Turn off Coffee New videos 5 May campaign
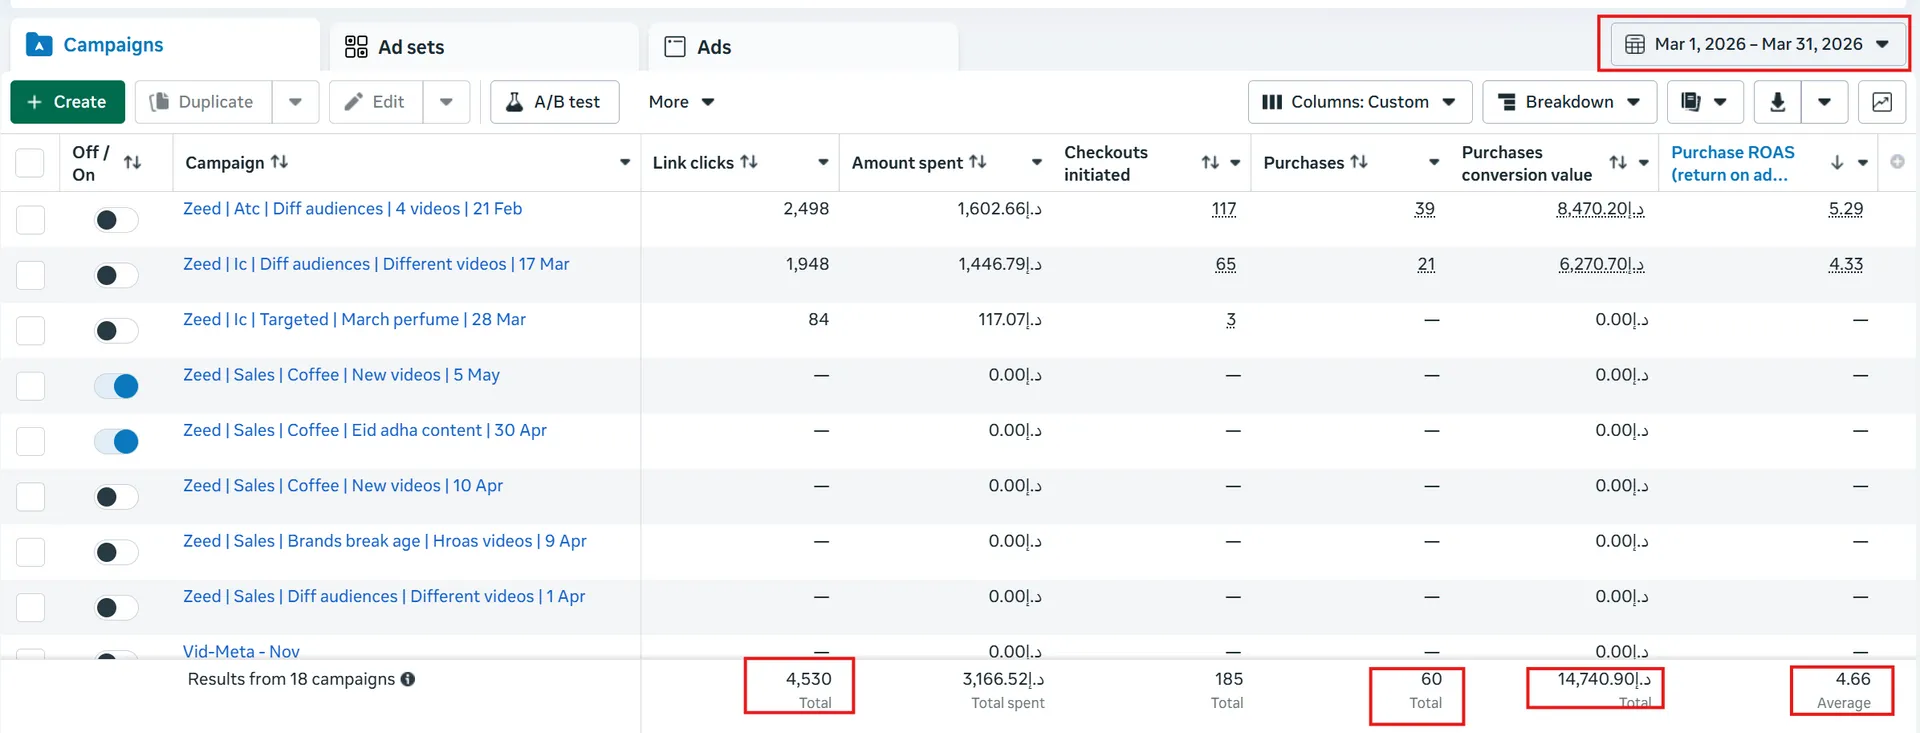 tap(116, 386)
